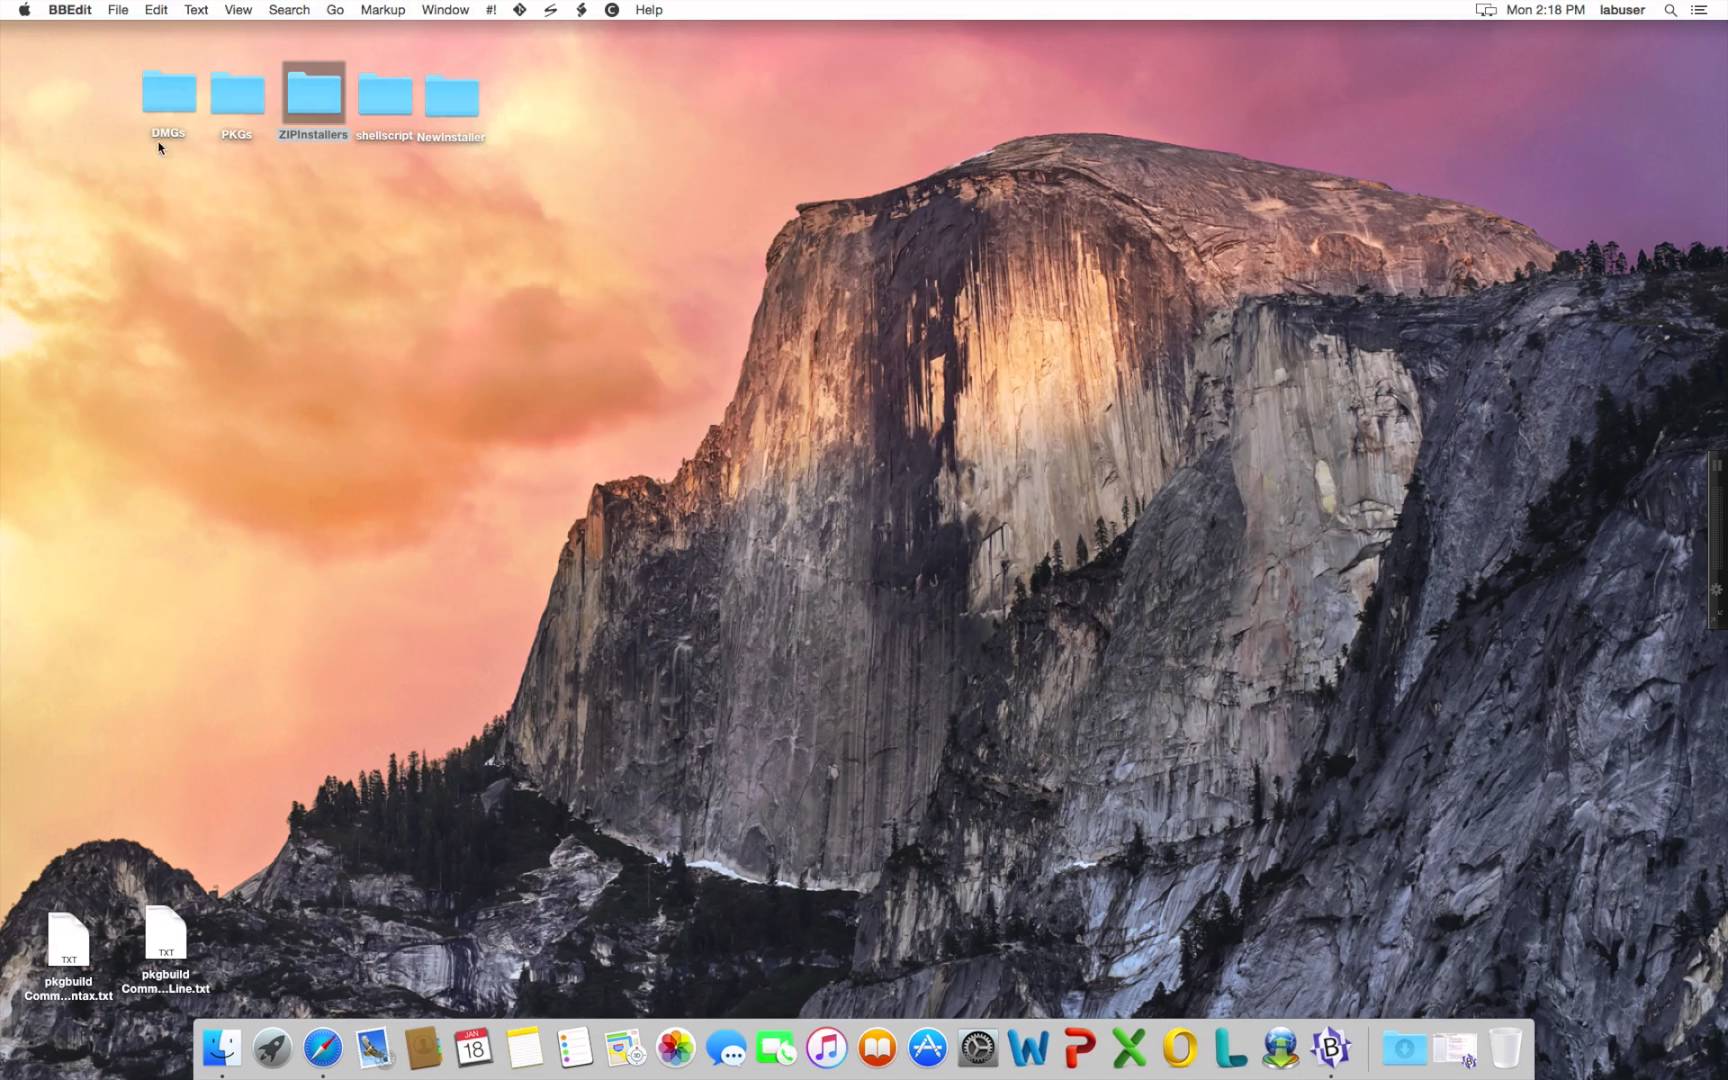The width and height of the screenshot is (1728, 1080).
Task: Select pkgbuild Comm...Line.txt file
Action: pos(166,950)
